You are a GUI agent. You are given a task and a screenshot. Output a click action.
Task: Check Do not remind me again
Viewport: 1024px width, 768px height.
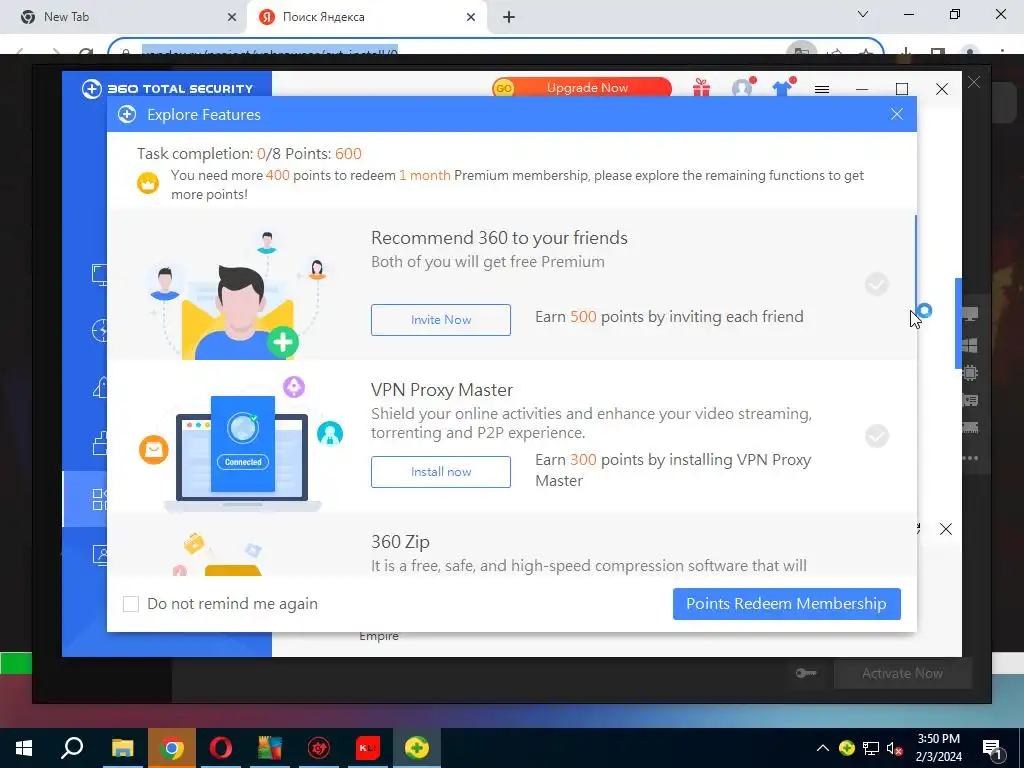tap(131, 603)
